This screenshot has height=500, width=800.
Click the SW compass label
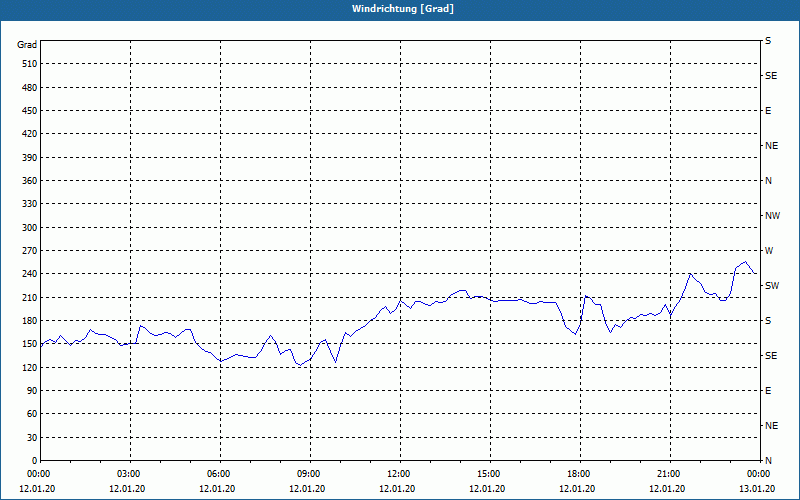[772, 286]
